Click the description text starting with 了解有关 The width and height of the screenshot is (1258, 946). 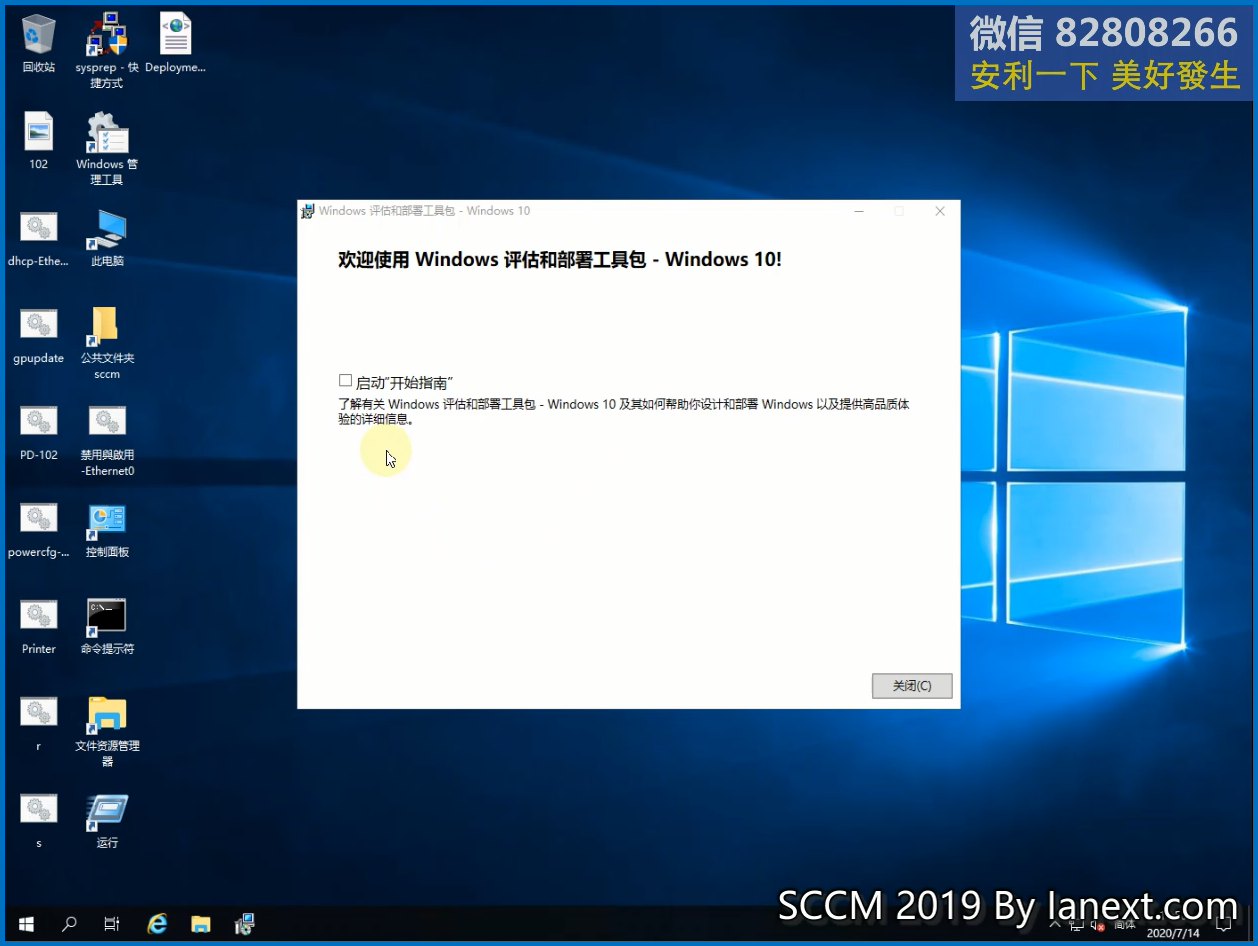[x=624, y=412]
